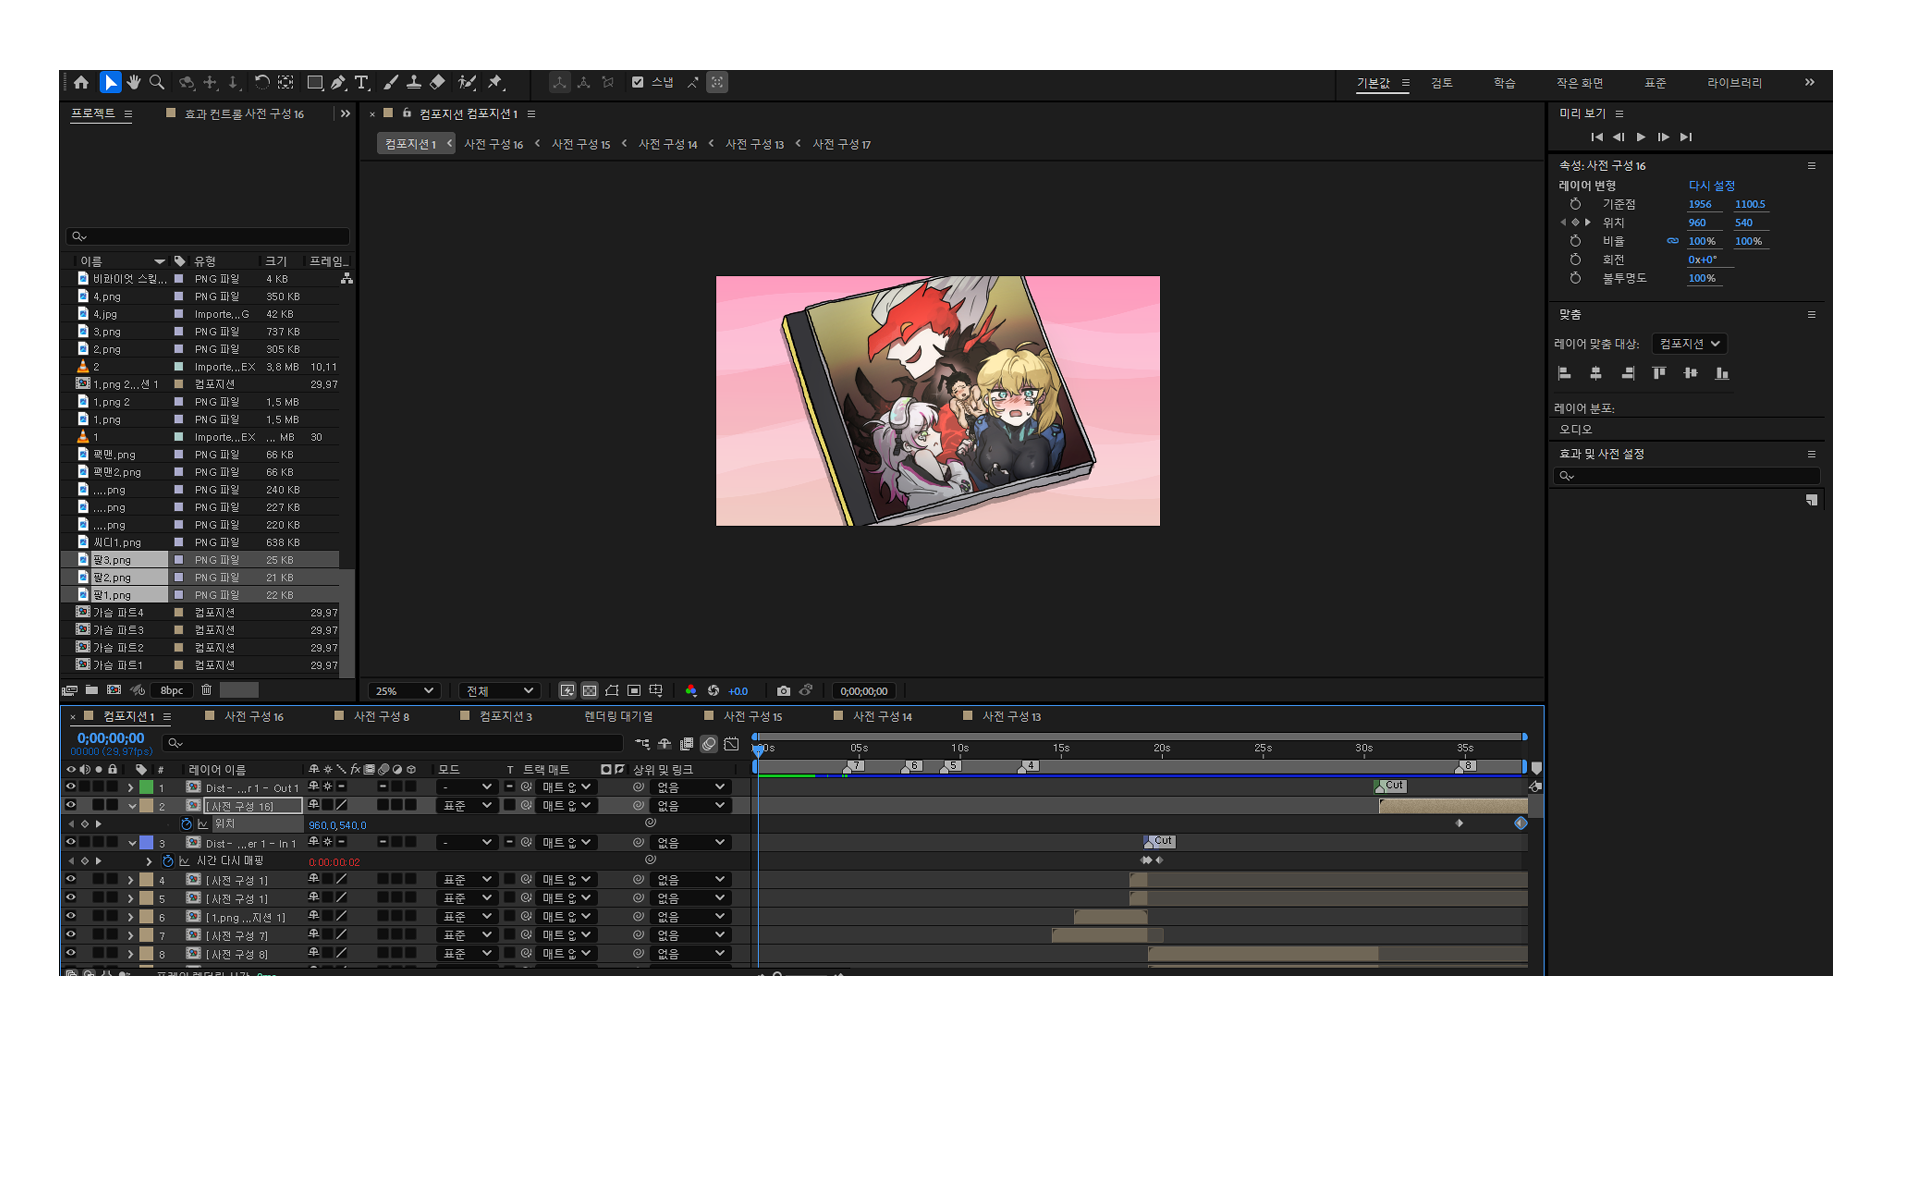Select the Hand tool
The width and height of the screenshot is (1926, 1178).
coord(134,83)
